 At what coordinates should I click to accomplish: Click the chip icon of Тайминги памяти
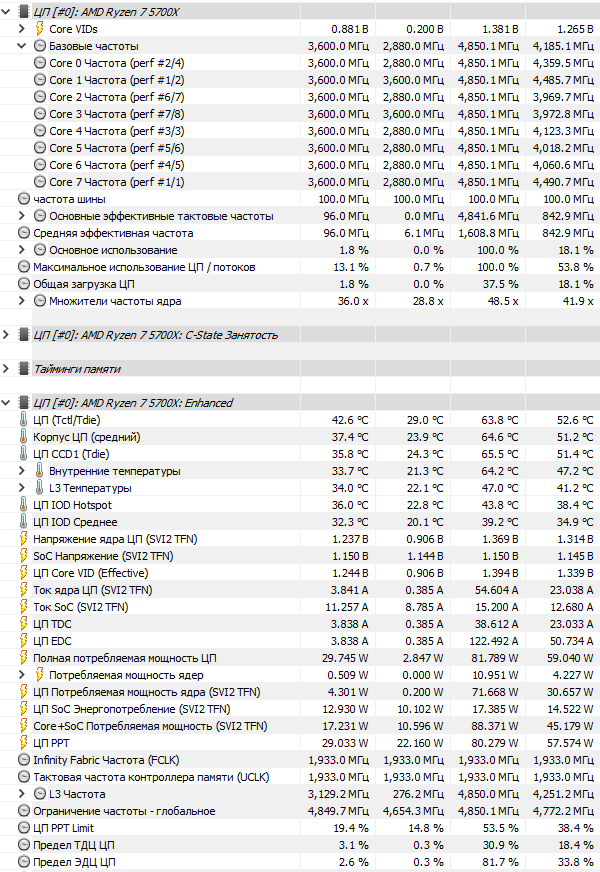coord(23,369)
